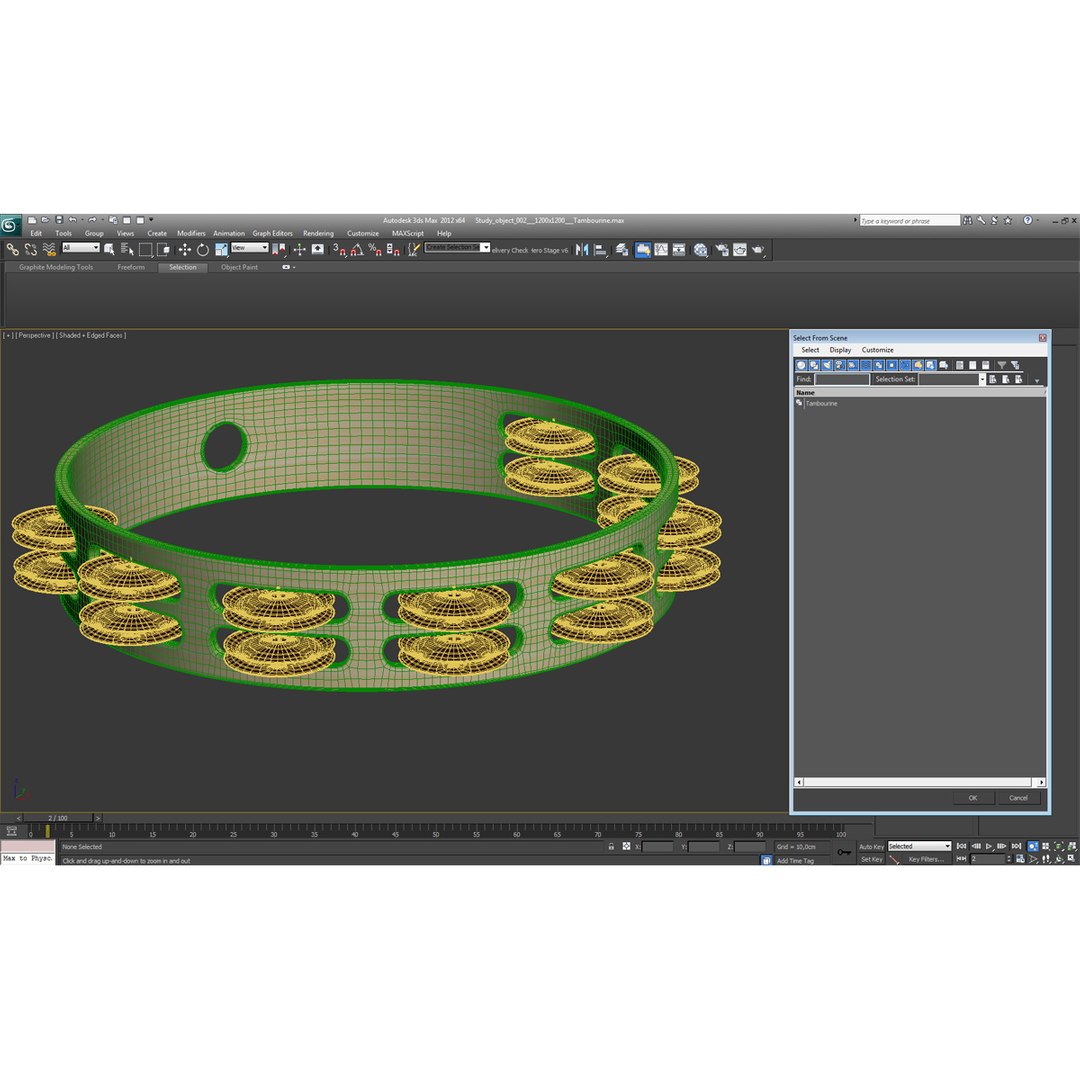
Task: Expand the dialog toolbar overflow arrow
Action: [x=1037, y=380]
